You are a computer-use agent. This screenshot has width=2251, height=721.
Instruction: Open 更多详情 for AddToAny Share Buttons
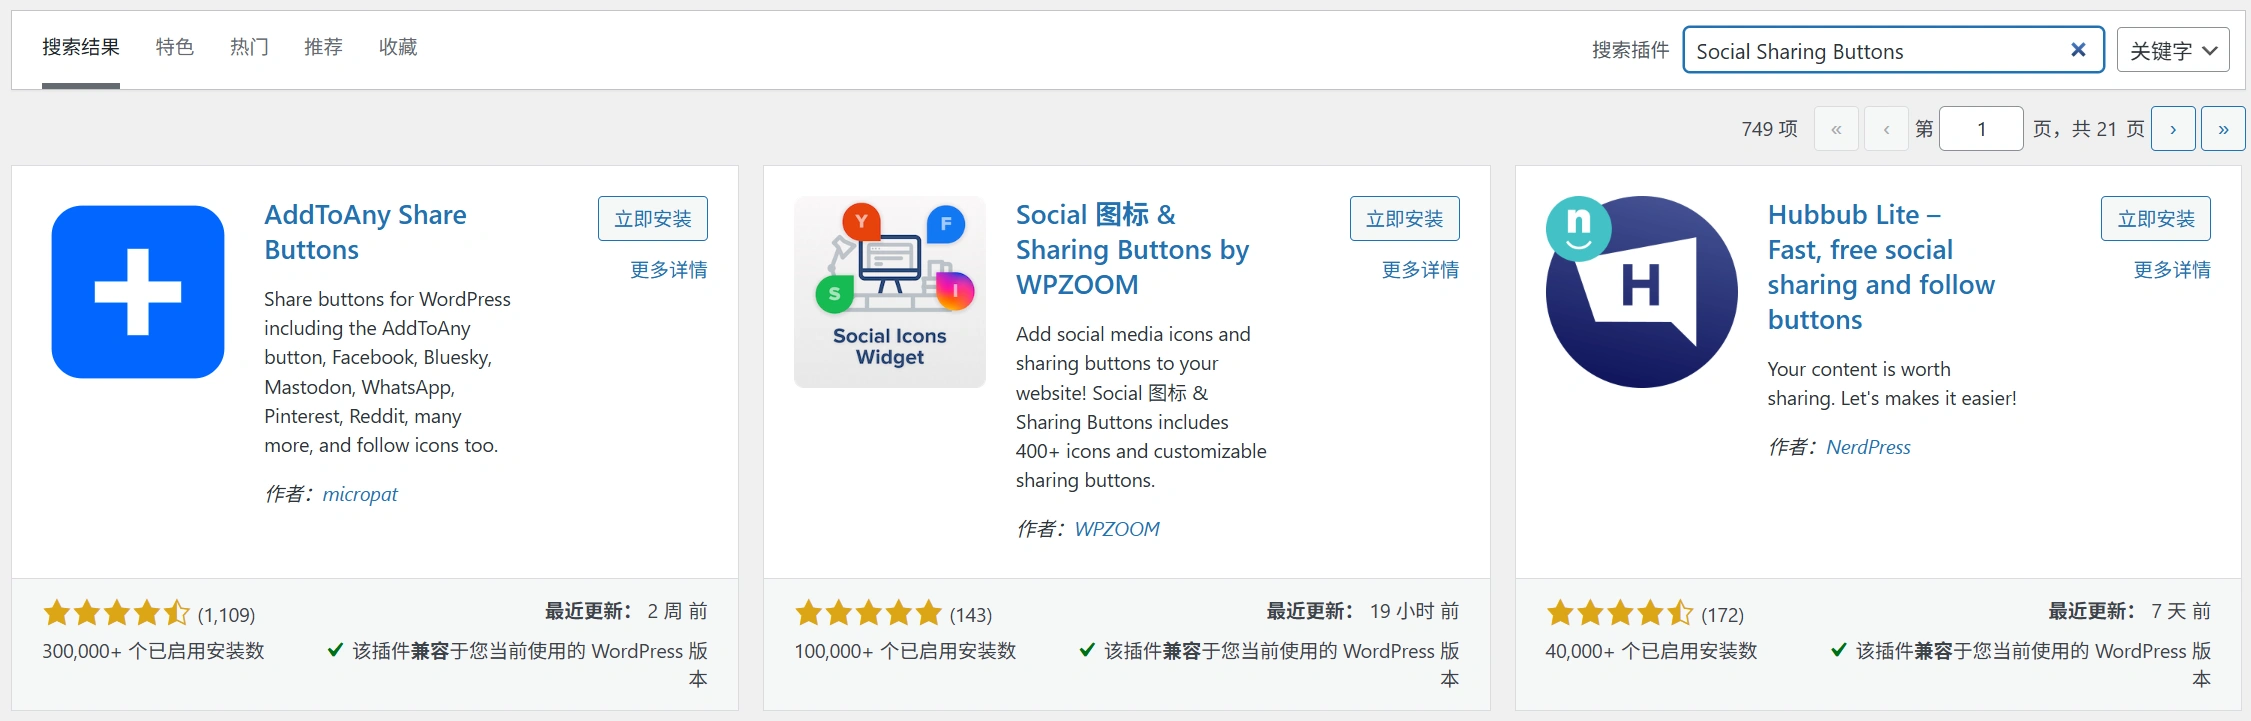[x=668, y=270]
